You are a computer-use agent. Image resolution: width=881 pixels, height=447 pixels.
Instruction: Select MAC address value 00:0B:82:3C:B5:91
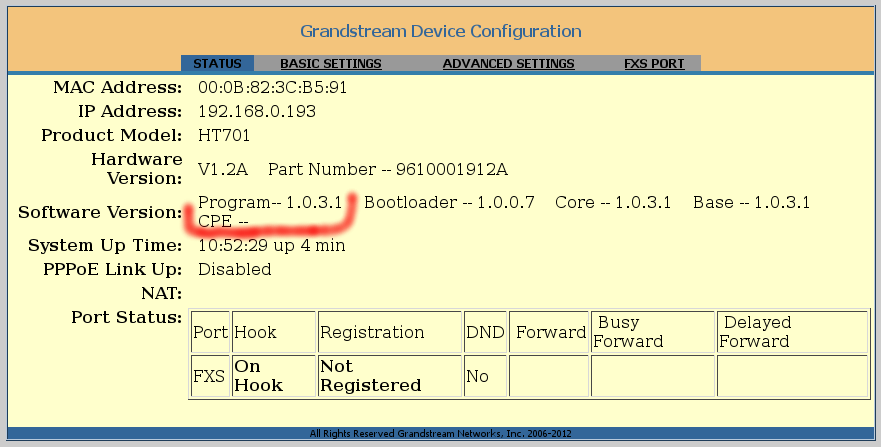pyautogui.click(x=273, y=88)
